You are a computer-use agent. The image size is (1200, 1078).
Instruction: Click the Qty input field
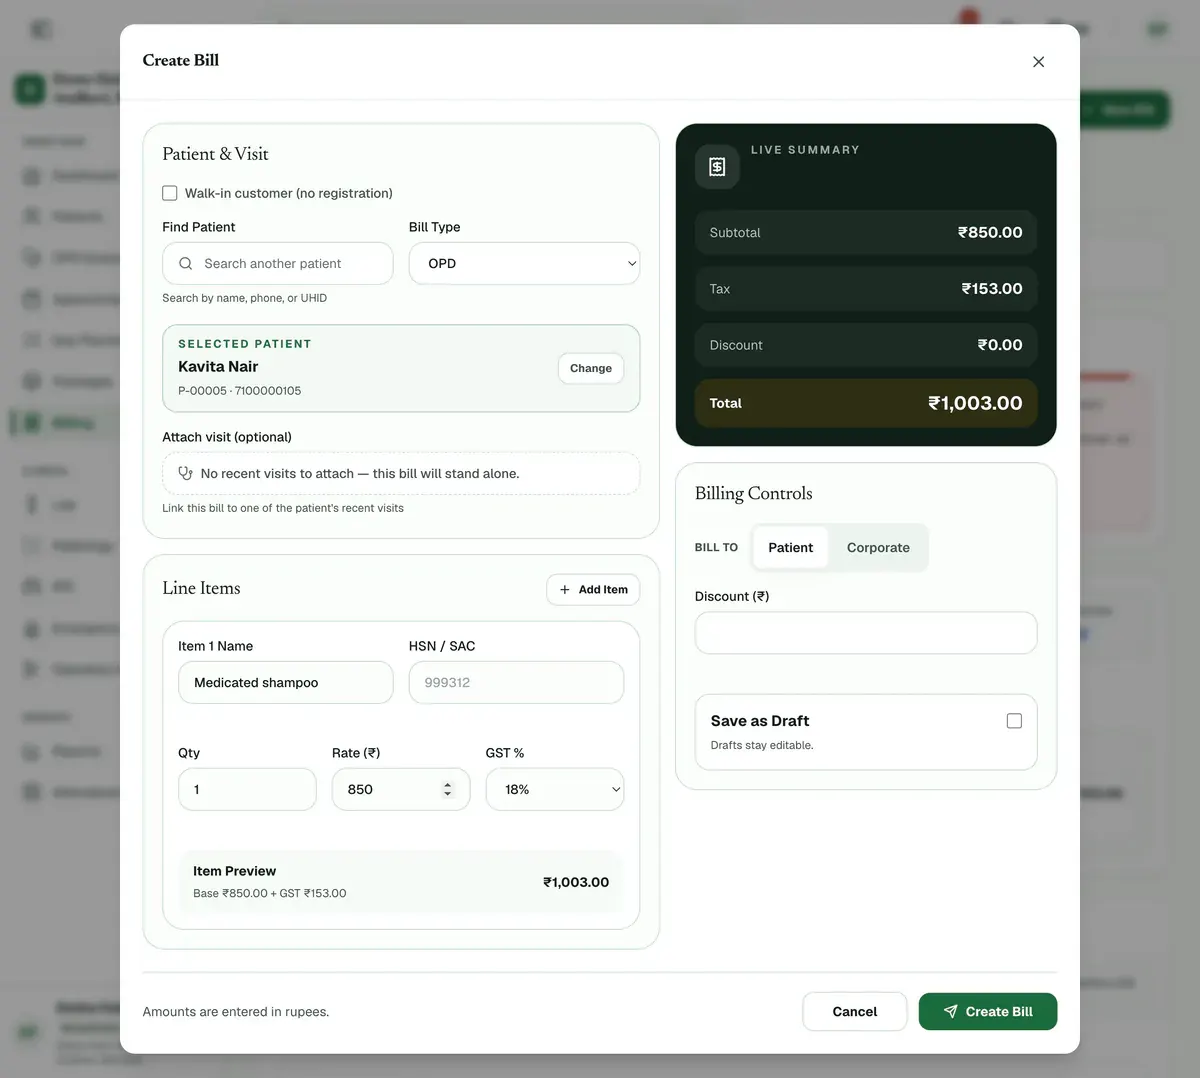(x=247, y=789)
